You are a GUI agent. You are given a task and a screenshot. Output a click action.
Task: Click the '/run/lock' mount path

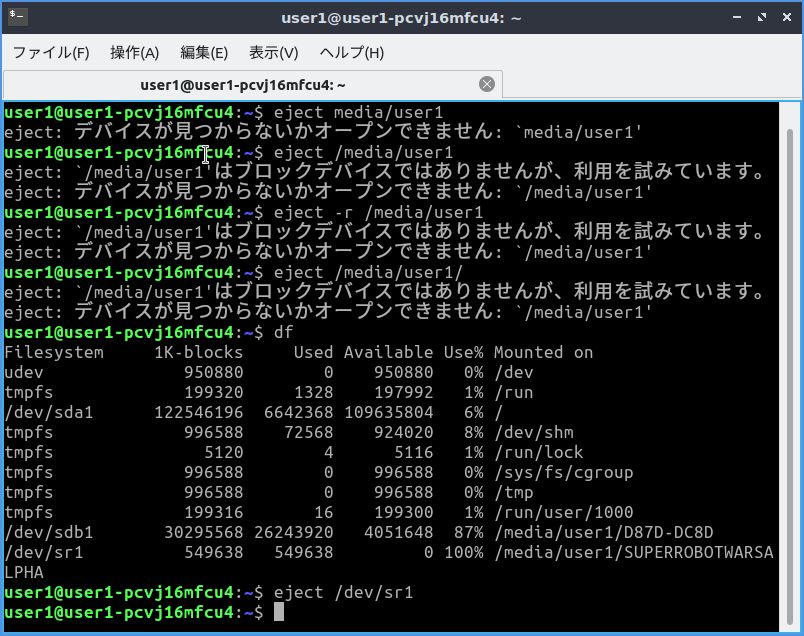coord(538,452)
